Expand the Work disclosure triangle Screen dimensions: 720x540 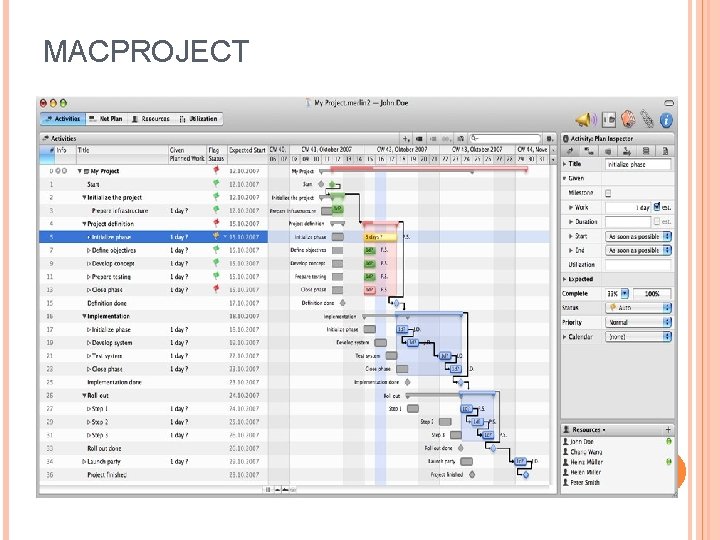(x=571, y=208)
